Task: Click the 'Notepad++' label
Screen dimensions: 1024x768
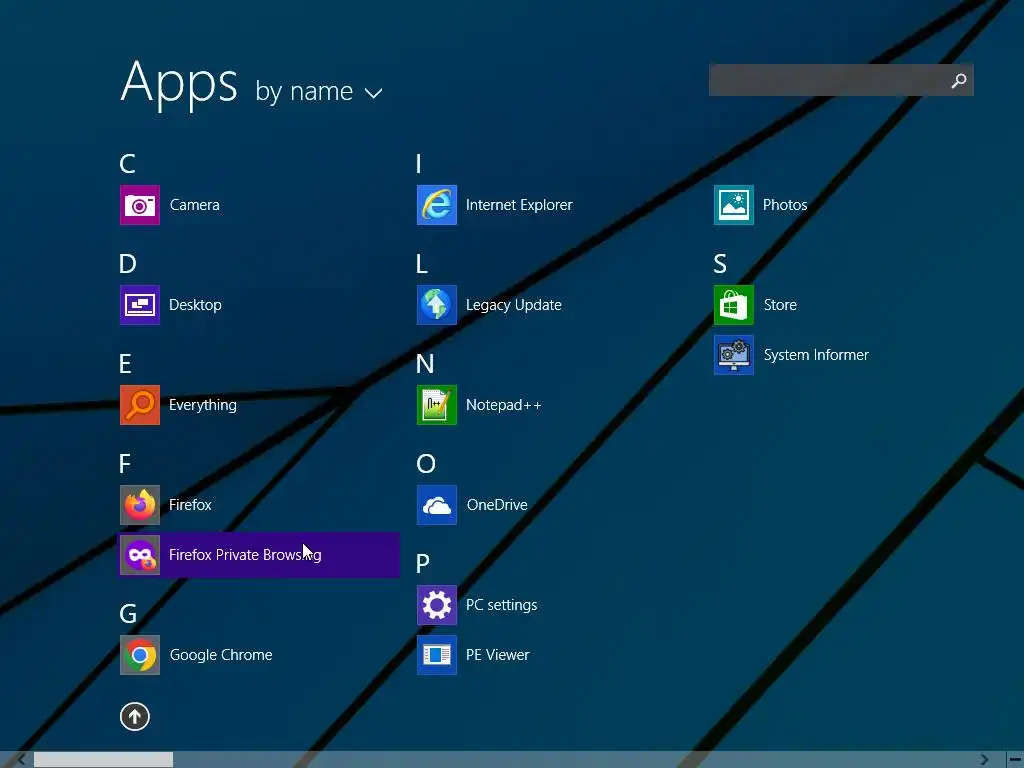Action: point(504,405)
